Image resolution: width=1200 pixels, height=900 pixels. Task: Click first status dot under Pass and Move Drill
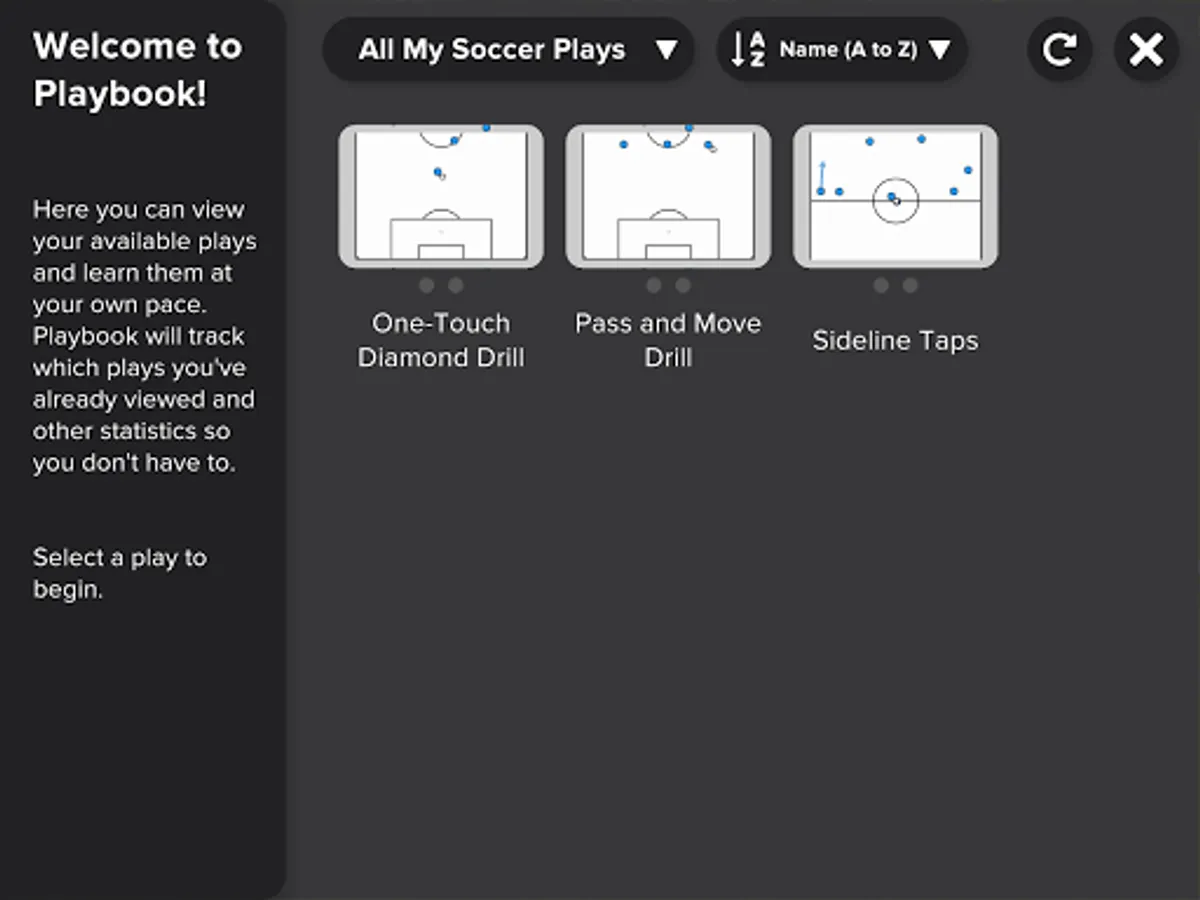(654, 286)
